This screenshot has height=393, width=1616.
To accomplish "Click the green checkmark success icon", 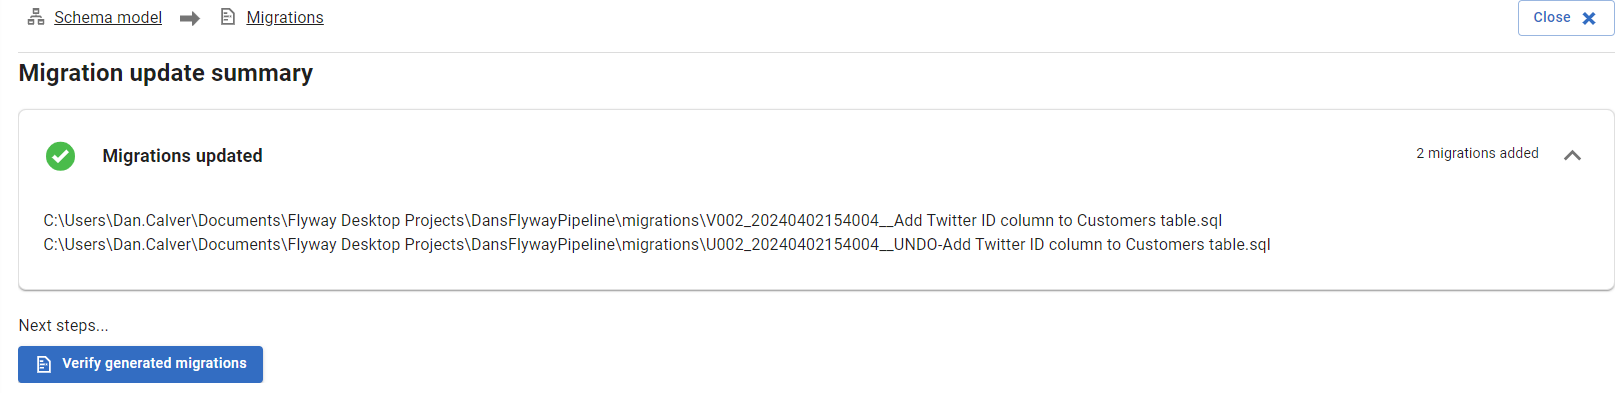I will pyautogui.click(x=60, y=156).
